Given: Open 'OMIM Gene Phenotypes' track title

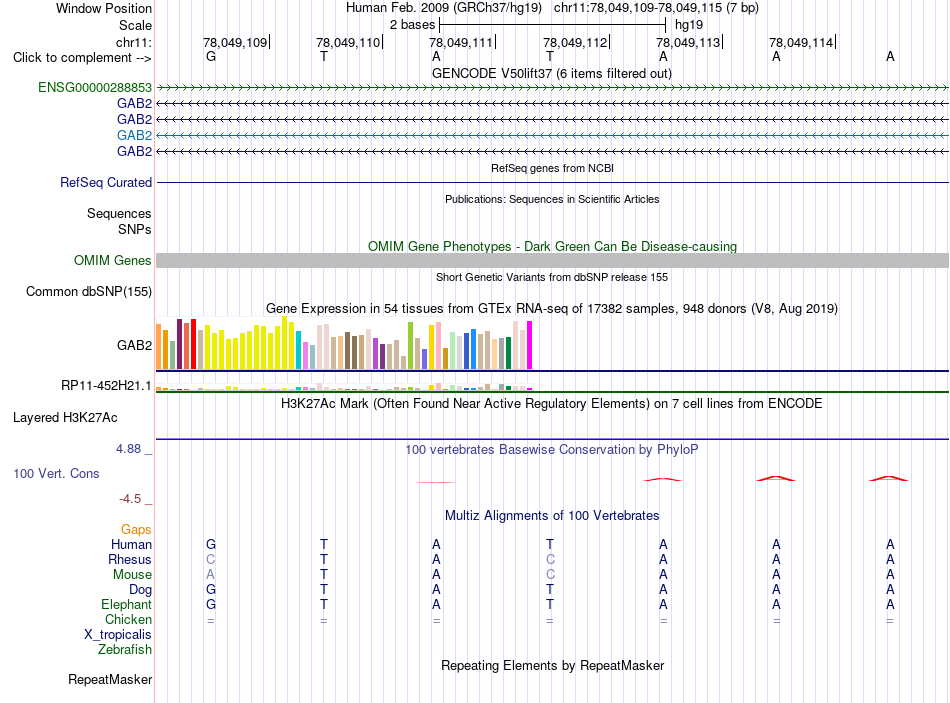Looking at the screenshot, I should click(x=552, y=246).
